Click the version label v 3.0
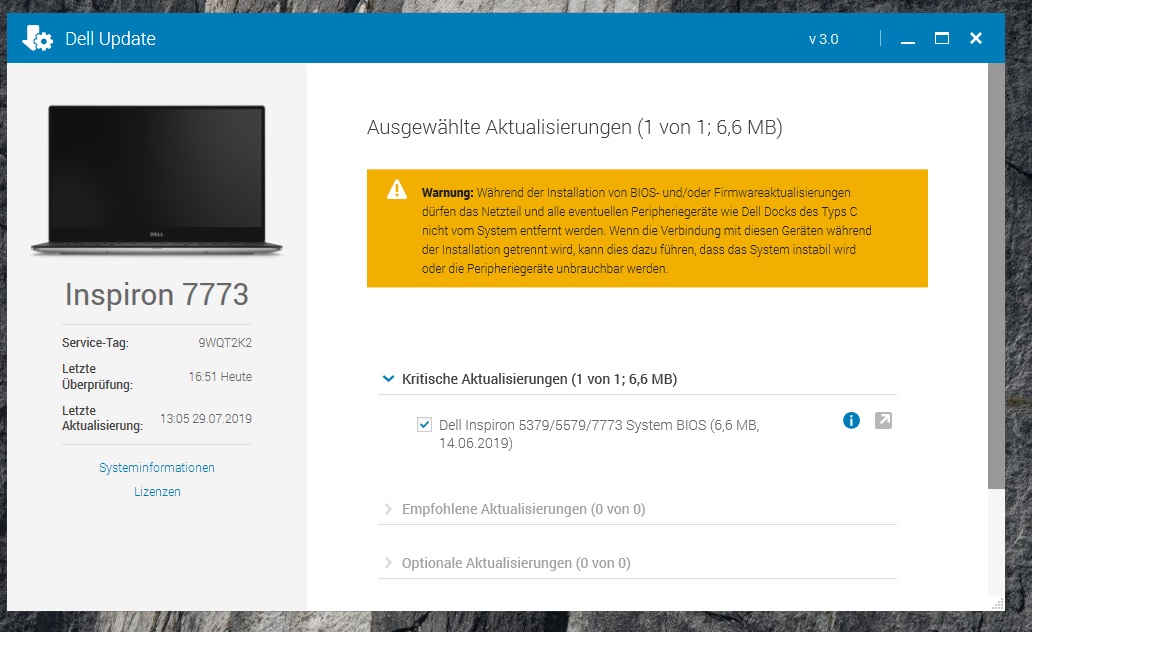 tap(824, 40)
